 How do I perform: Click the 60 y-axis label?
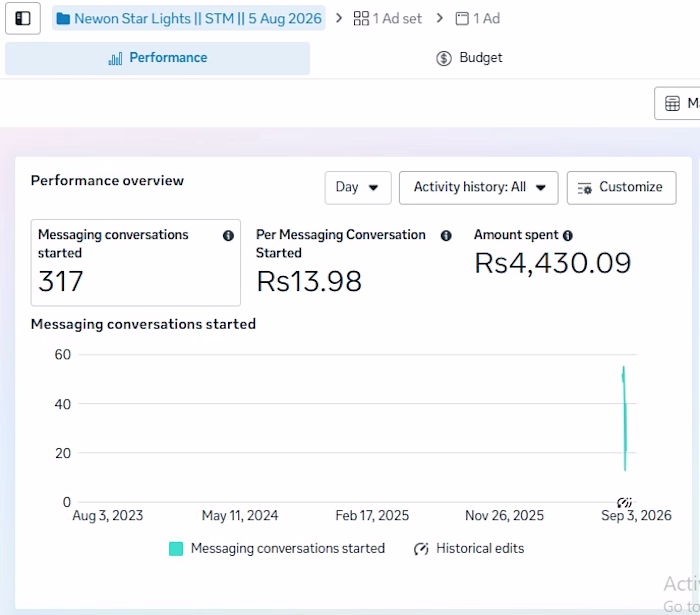62,355
